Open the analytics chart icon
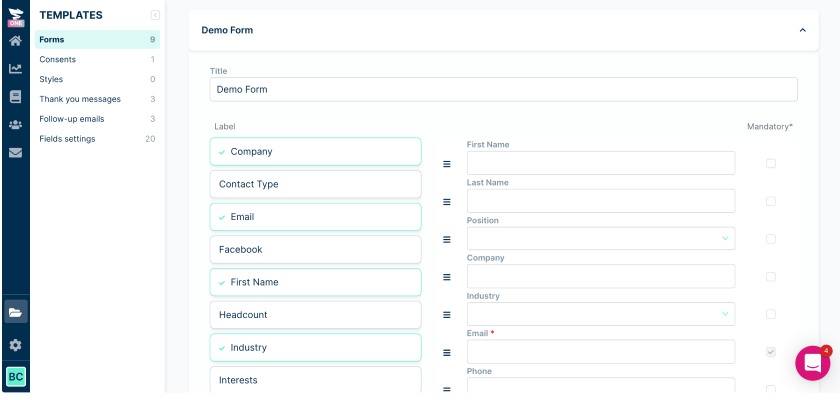Screen dimensions: 840x400 point(15,69)
